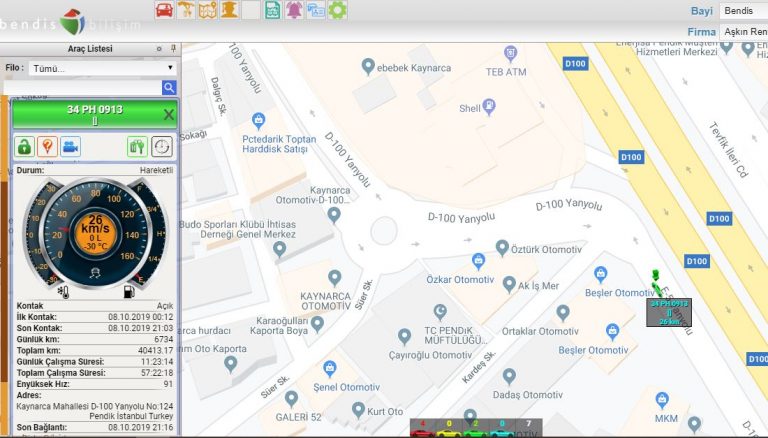
Task: Click the TEB ATM map marker
Action: coord(510,53)
